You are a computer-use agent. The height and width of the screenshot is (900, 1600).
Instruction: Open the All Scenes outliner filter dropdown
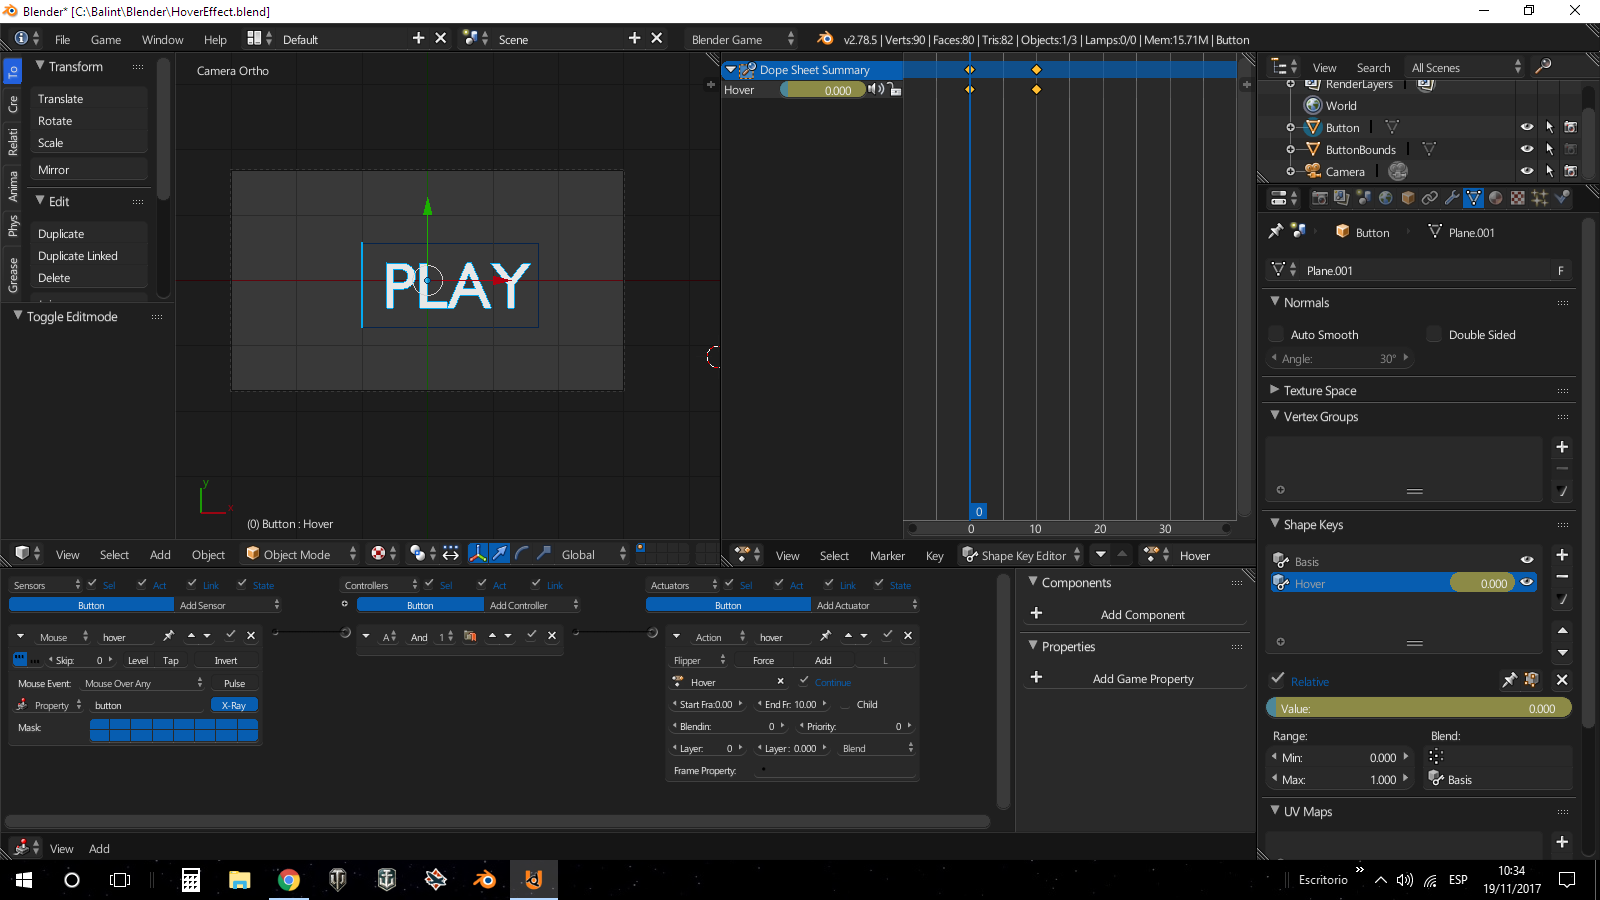(1465, 67)
